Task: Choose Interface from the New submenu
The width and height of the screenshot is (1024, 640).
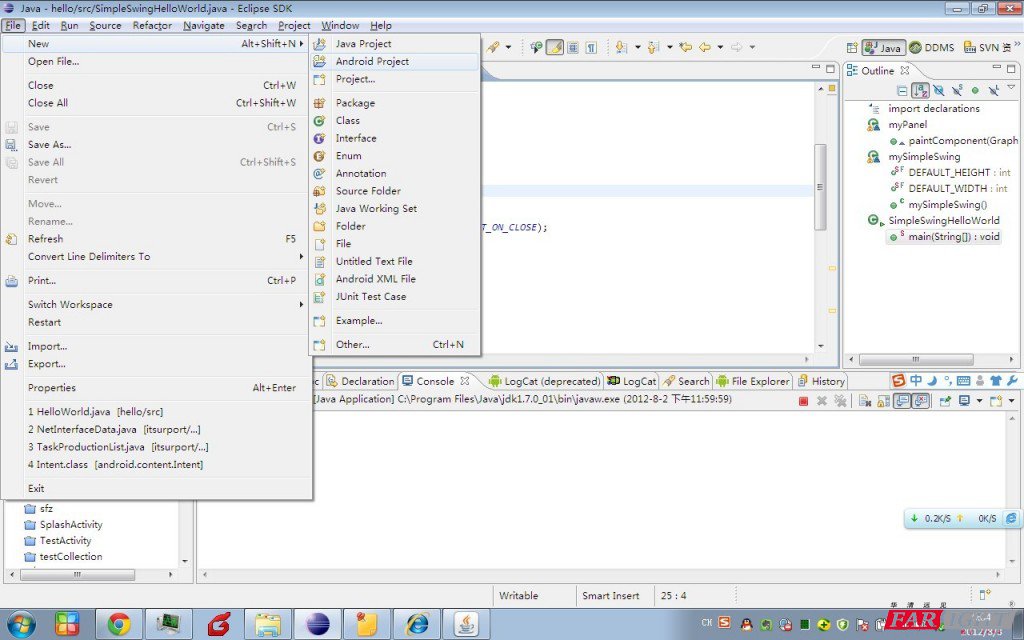Action: tap(395, 138)
